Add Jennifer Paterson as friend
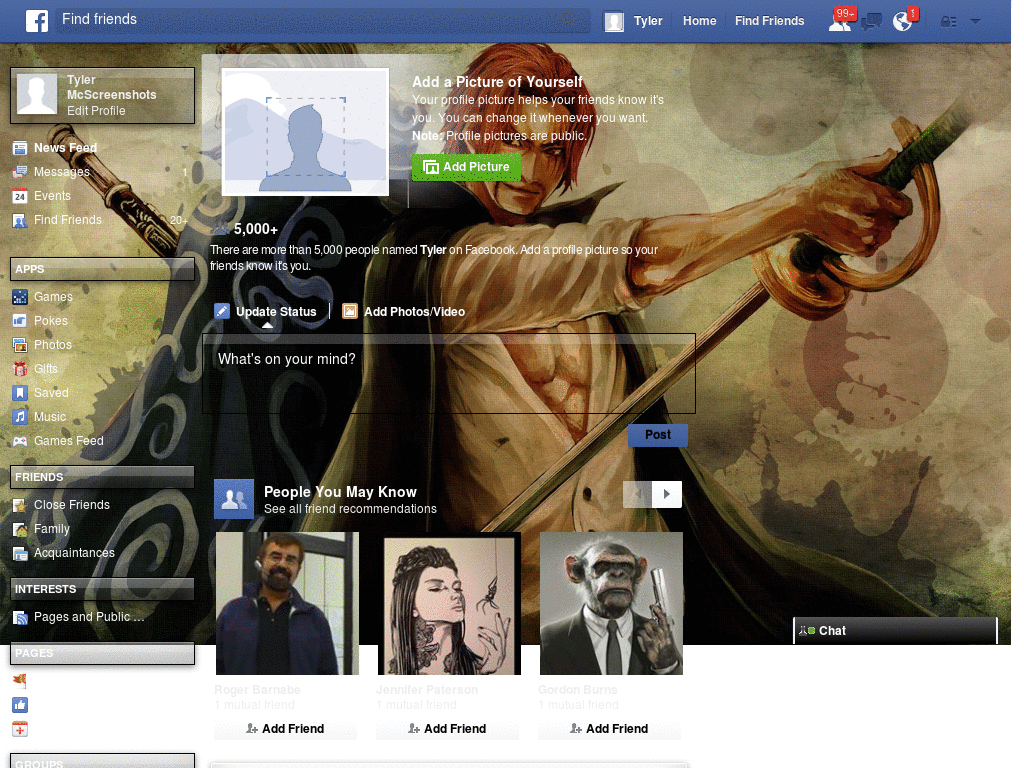This screenshot has height=768, width=1024. (x=447, y=729)
